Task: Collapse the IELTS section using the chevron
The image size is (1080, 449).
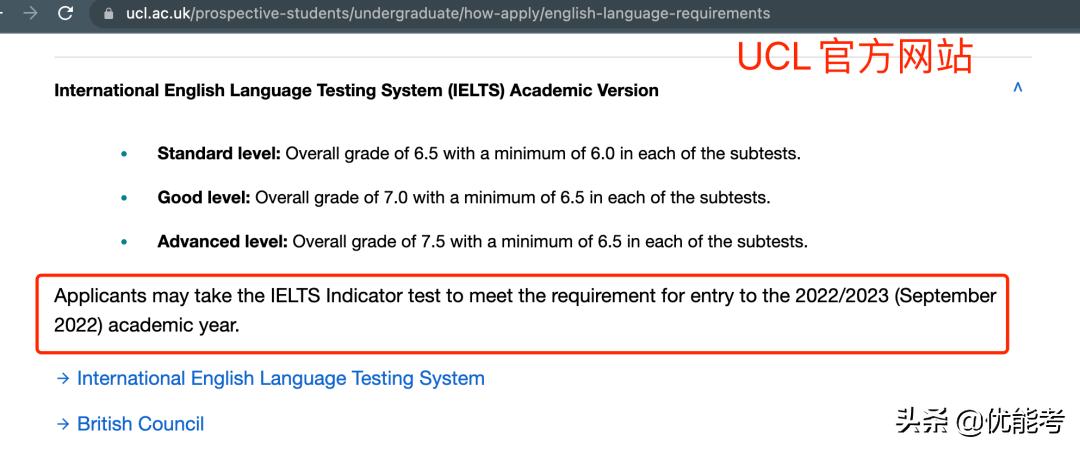Action: point(1017,88)
